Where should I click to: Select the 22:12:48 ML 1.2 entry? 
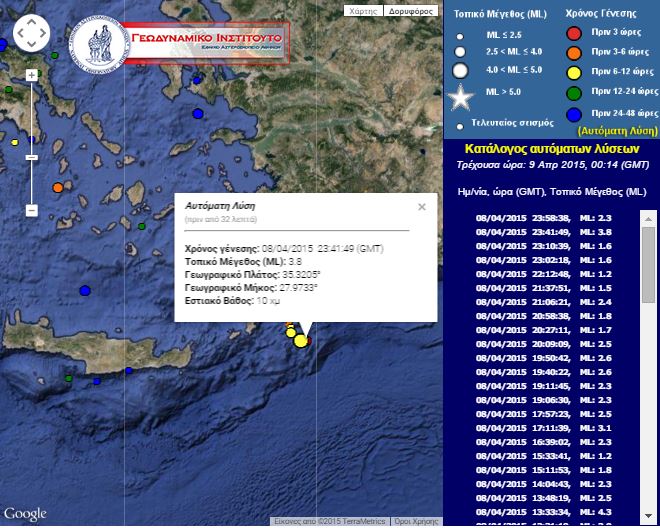tap(543, 274)
